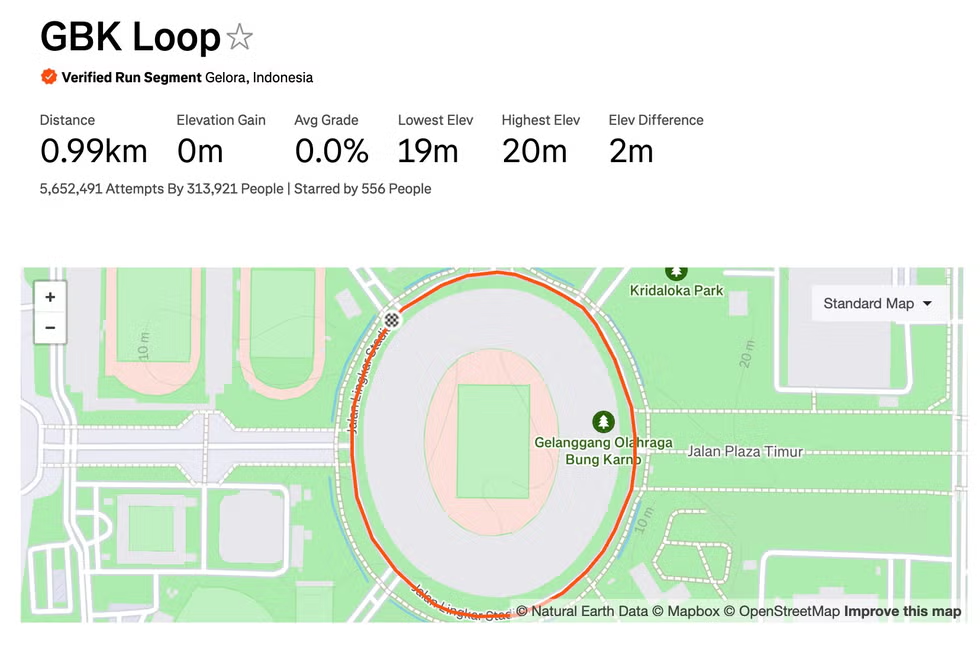Click the Improve this map link
This screenshot has width=980, height=645.
(902, 611)
